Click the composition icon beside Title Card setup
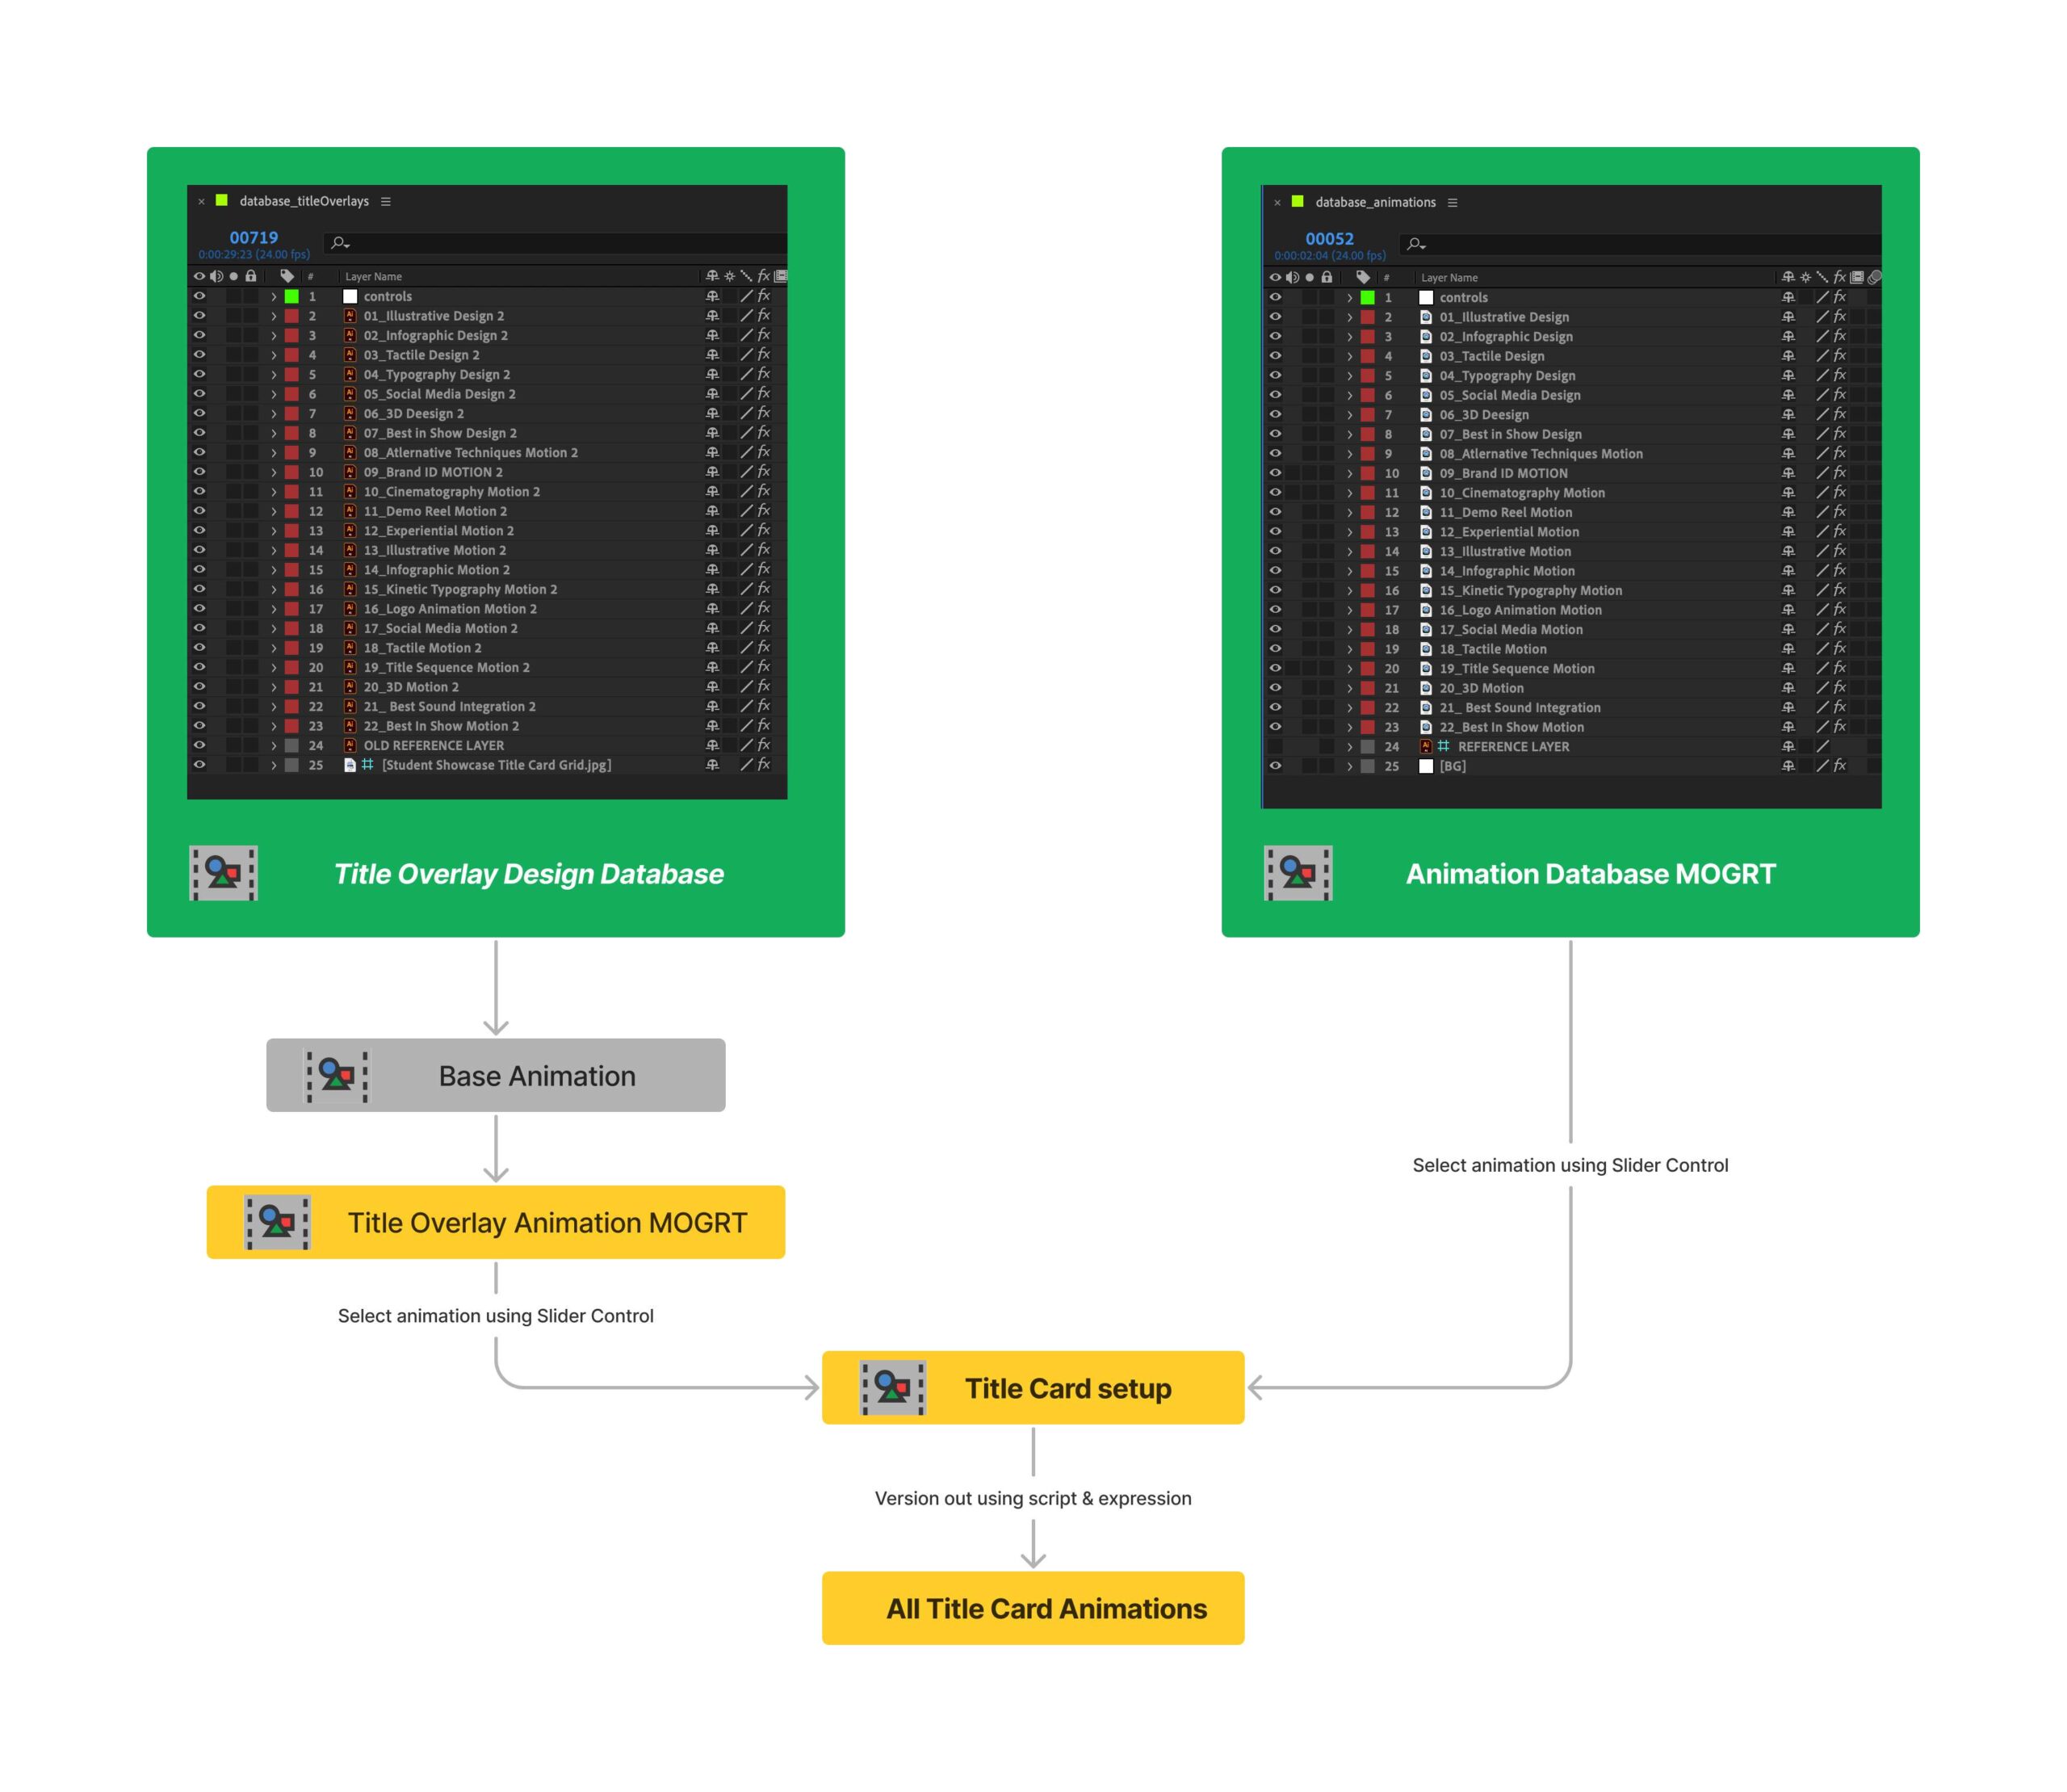The image size is (2067, 1792). pos(892,1388)
